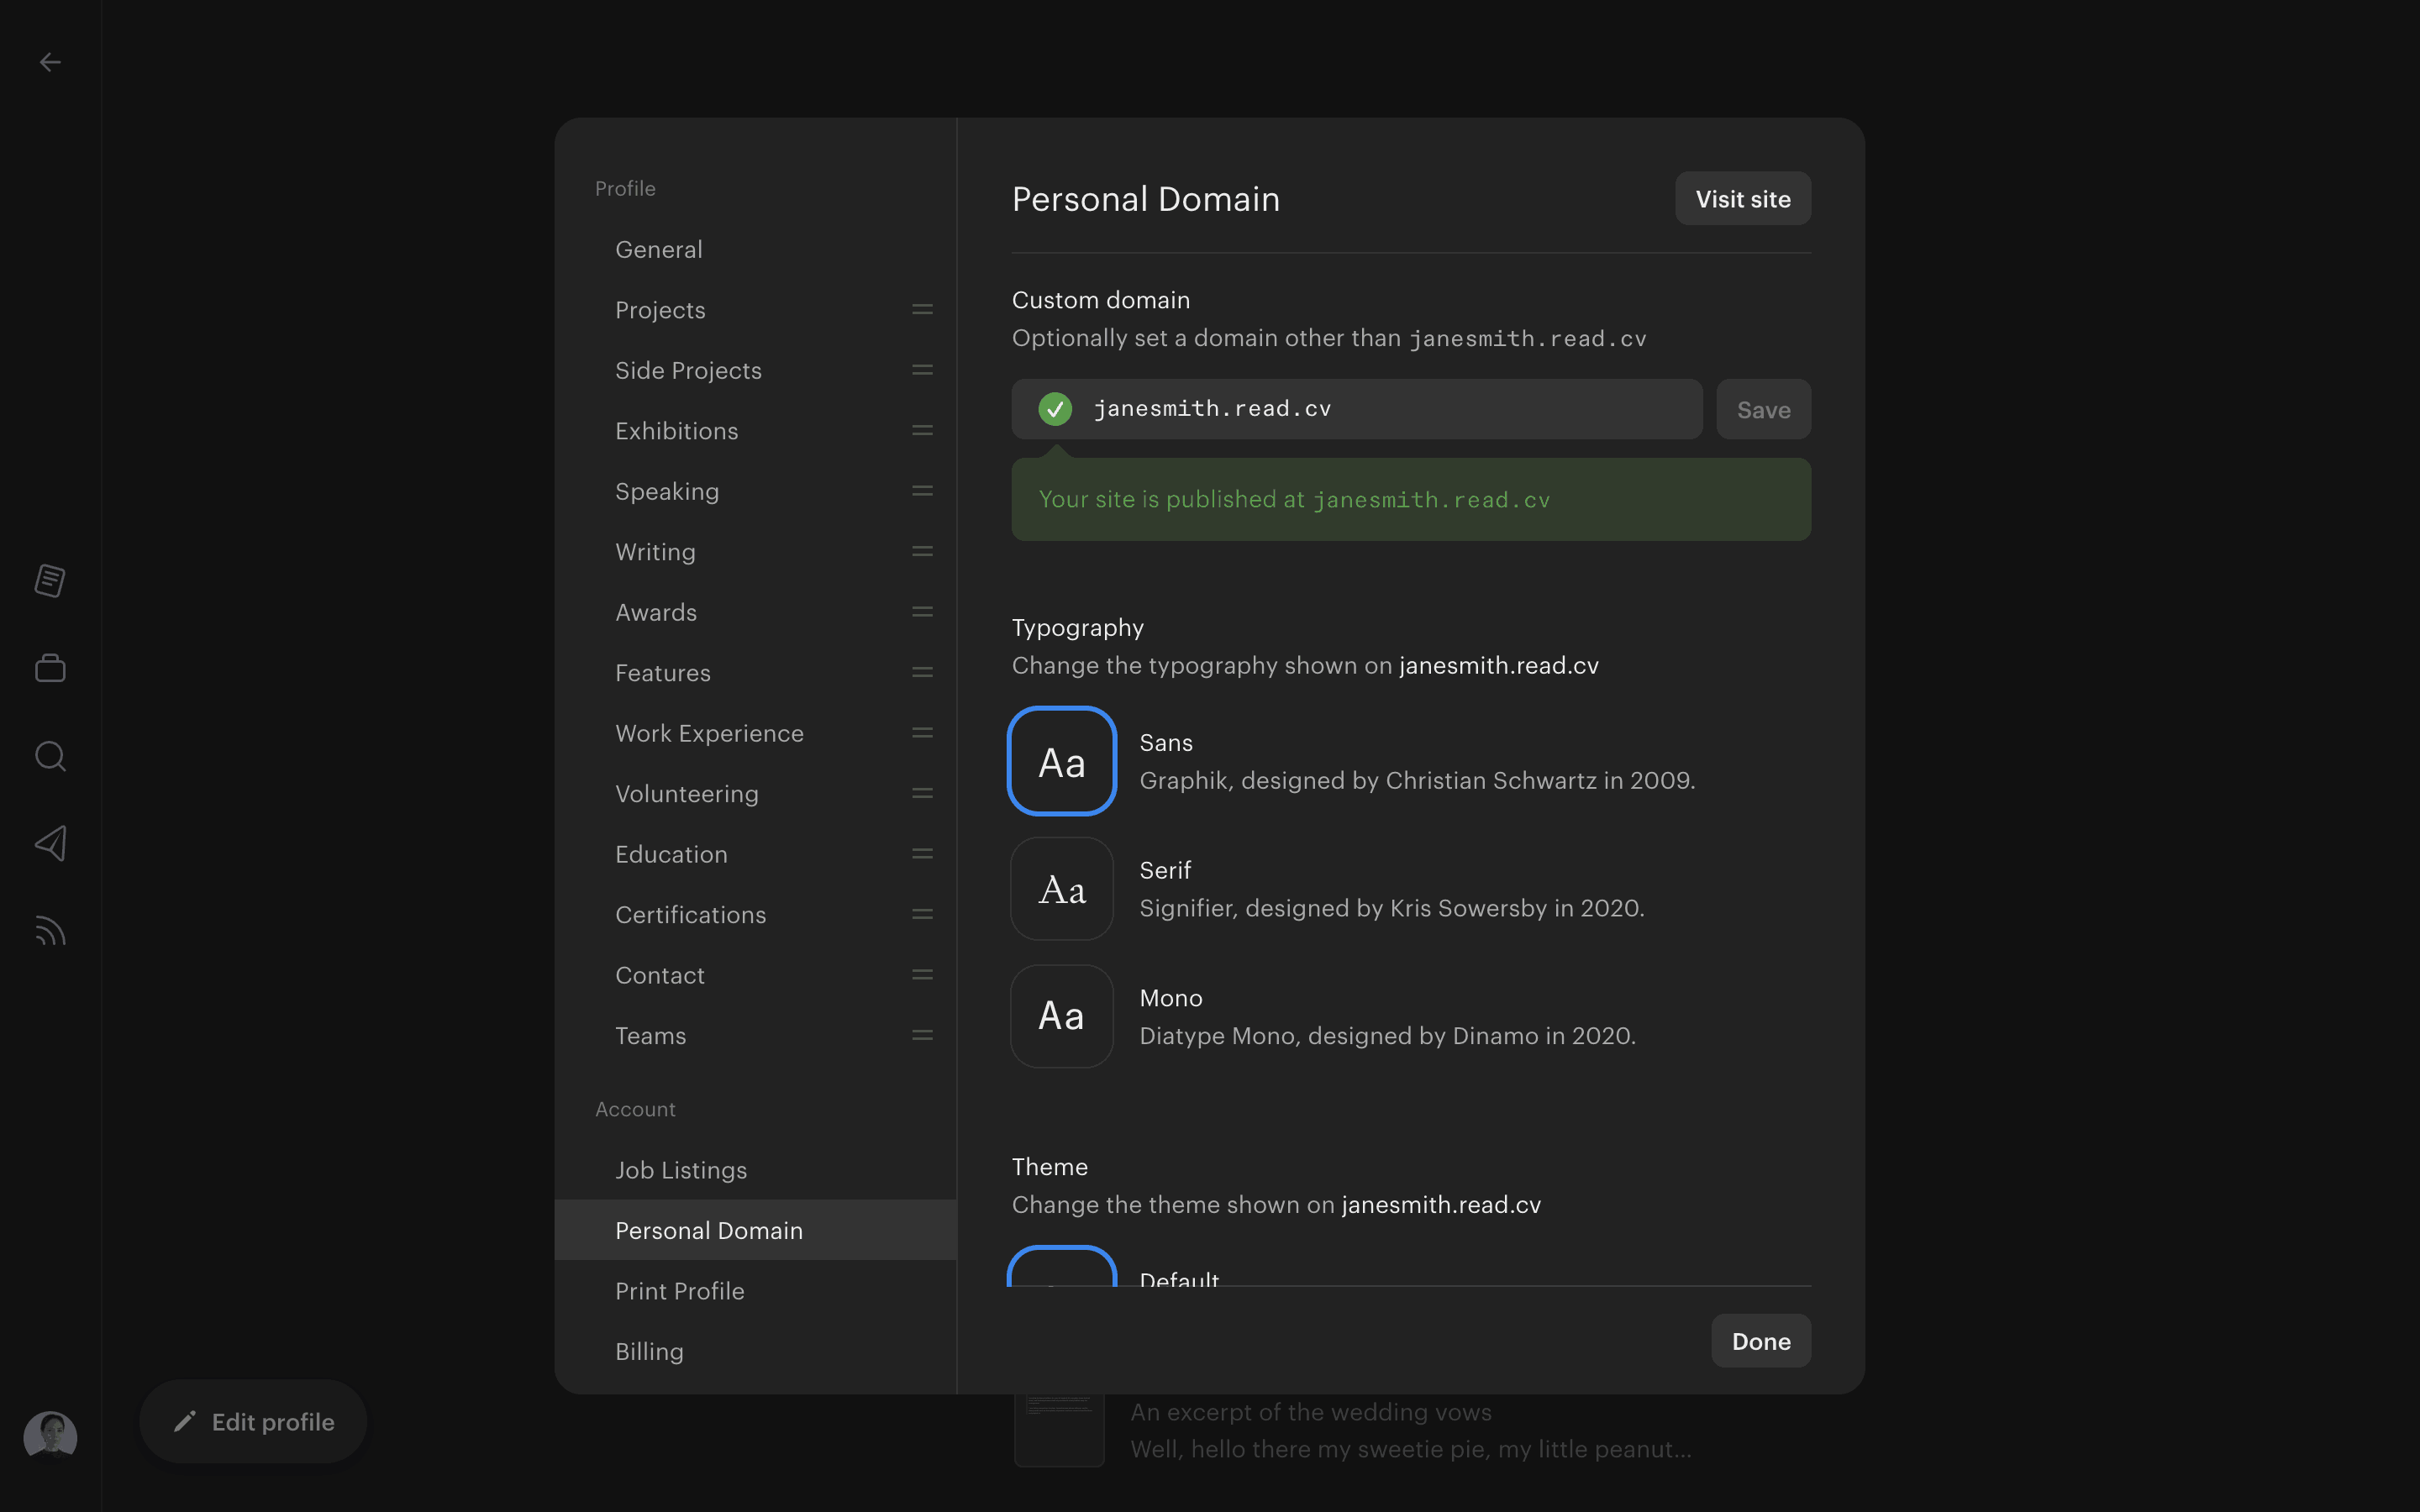Click the back arrow icon
Screen dimensions: 2420x1512
pyautogui.click(x=50, y=62)
